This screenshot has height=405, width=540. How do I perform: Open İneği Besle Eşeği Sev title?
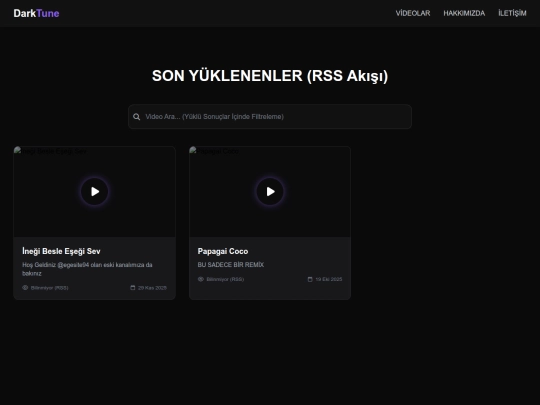point(61,251)
